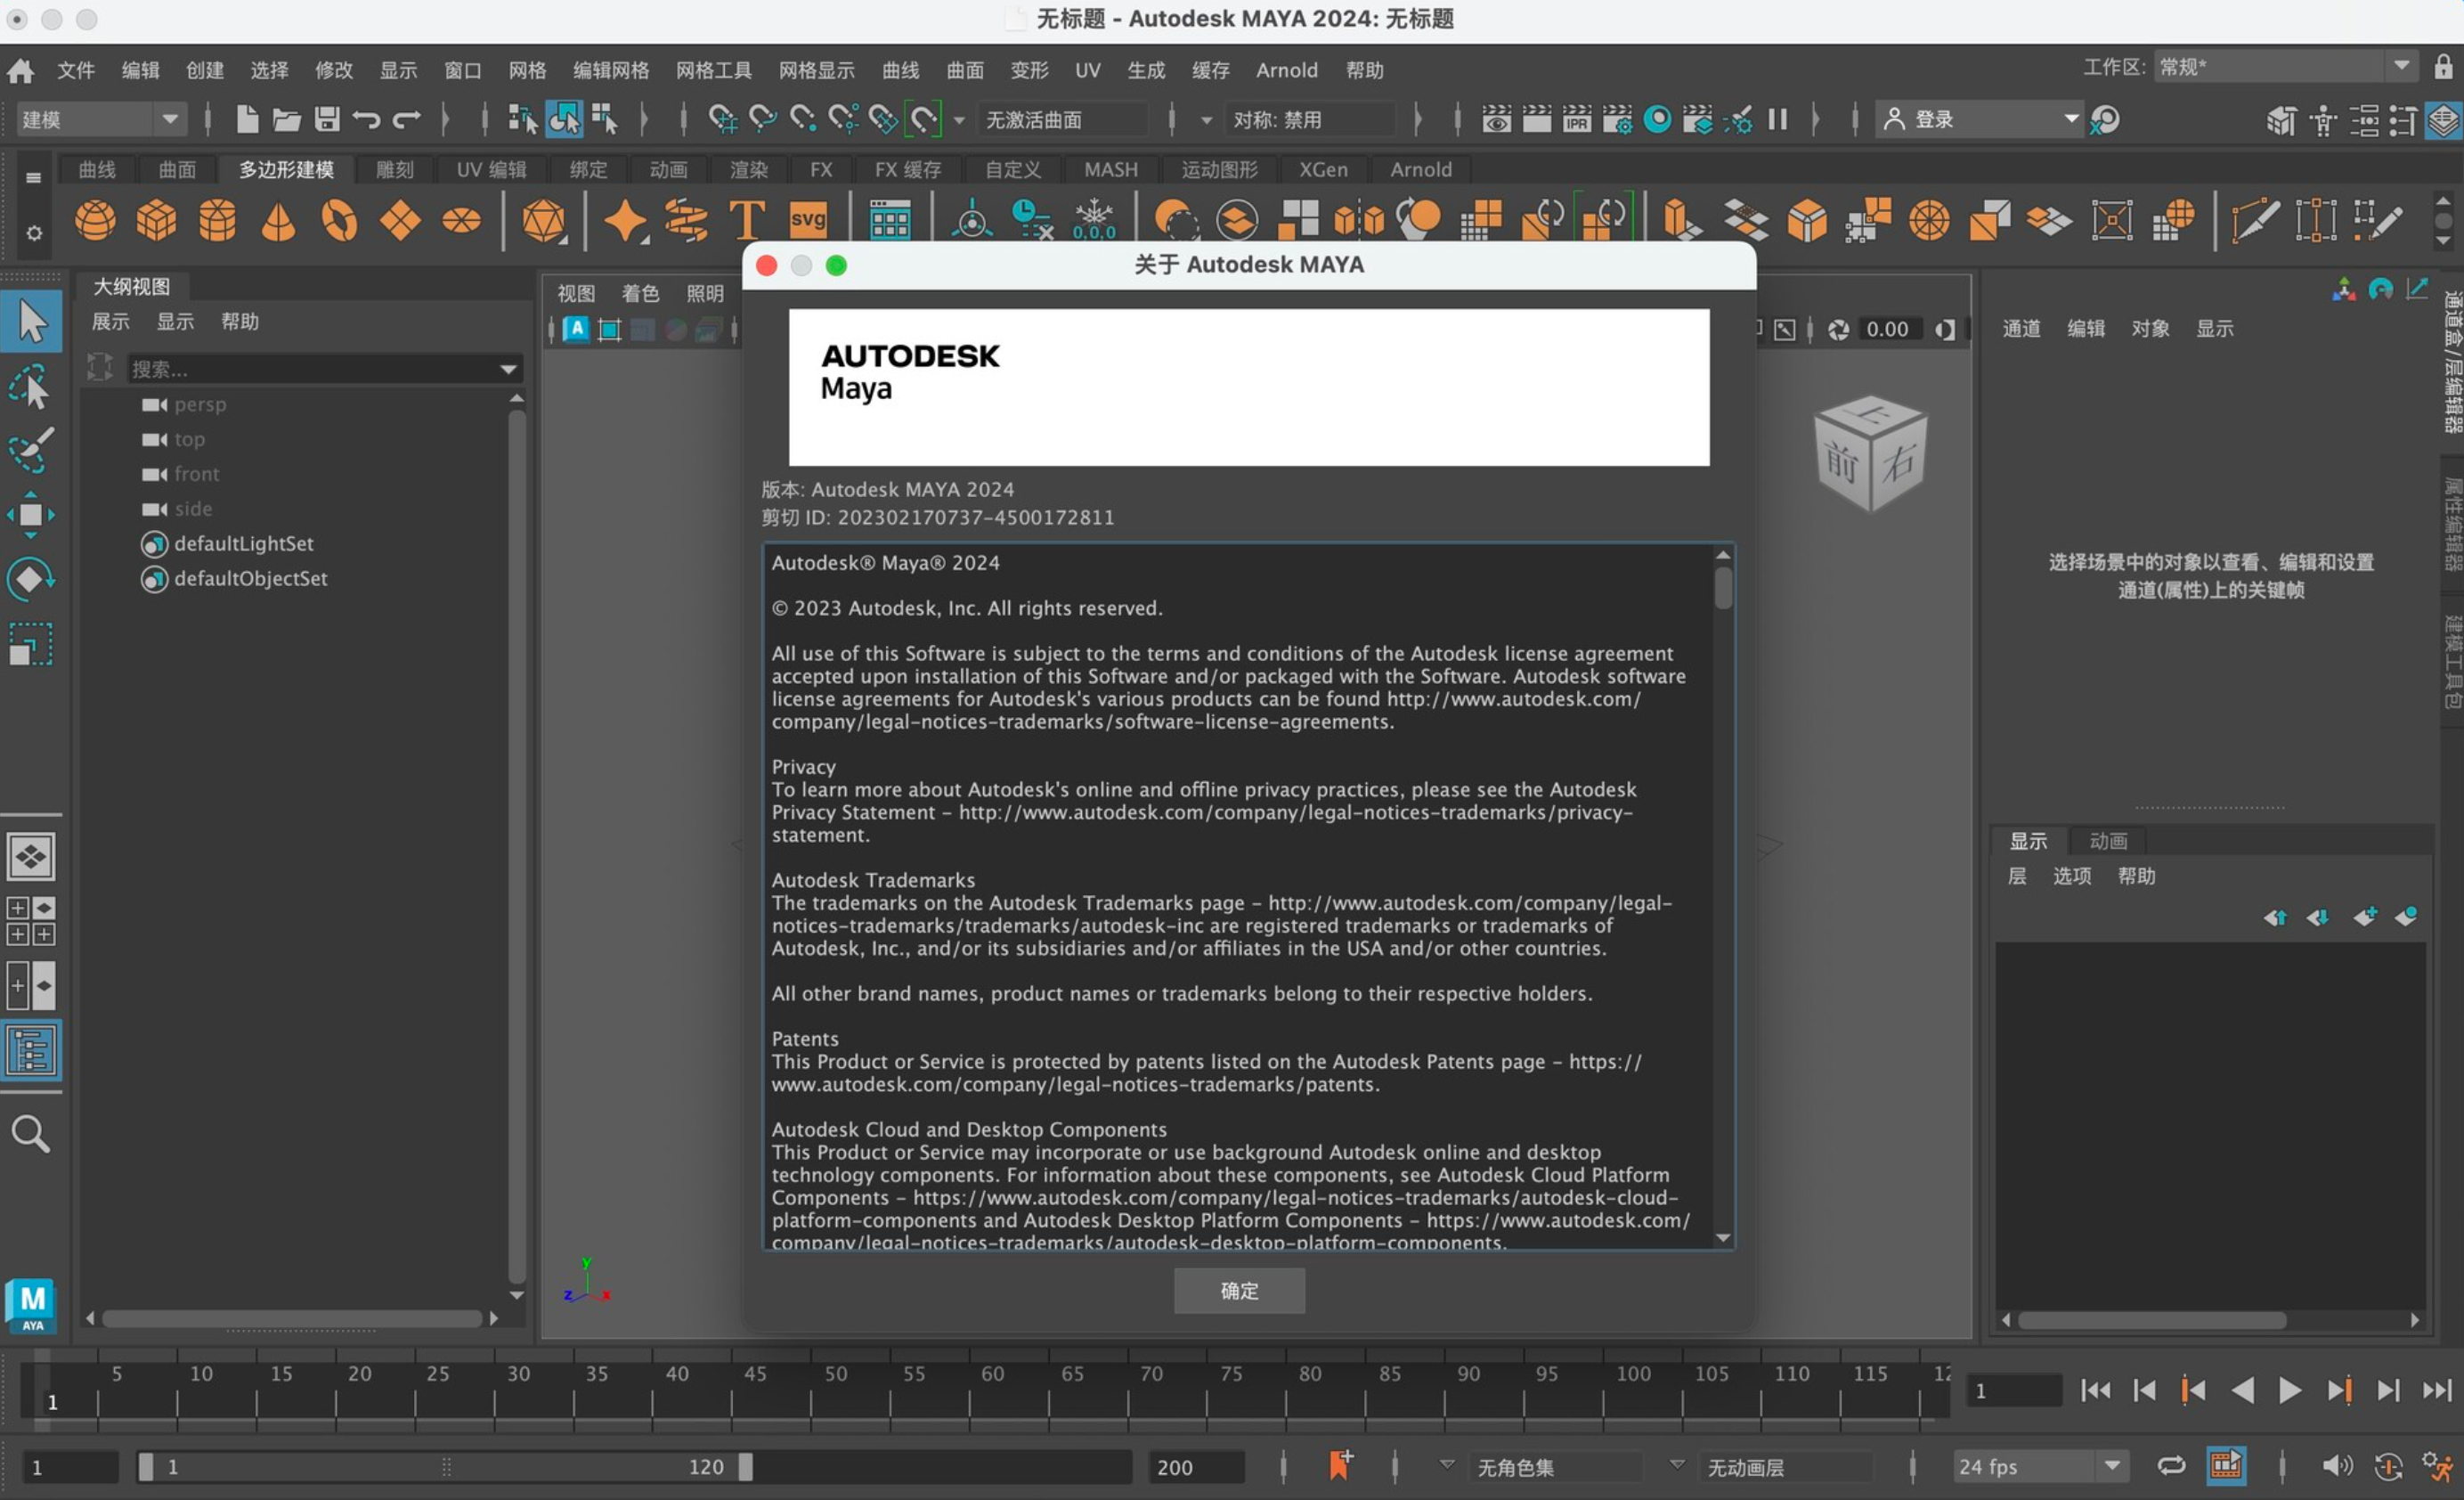The height and width of the screenshot is (1500, 2464).
Task: Click the current frame input field
Action: click(x=2013, y=1391)
